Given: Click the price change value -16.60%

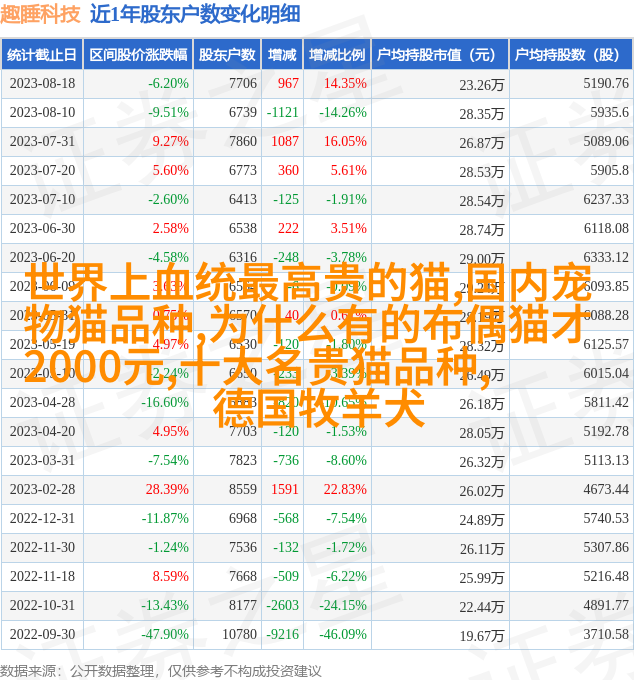Looking at the screenshot, I should (165, 402).
